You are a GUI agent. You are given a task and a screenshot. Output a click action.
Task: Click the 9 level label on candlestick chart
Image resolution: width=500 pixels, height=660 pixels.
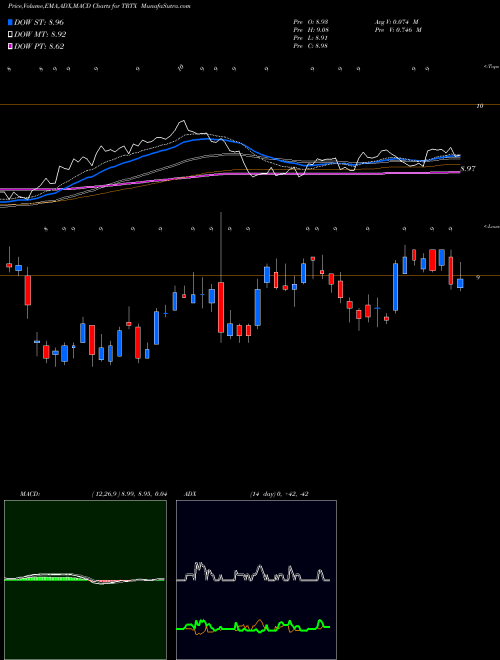point(478,277)
